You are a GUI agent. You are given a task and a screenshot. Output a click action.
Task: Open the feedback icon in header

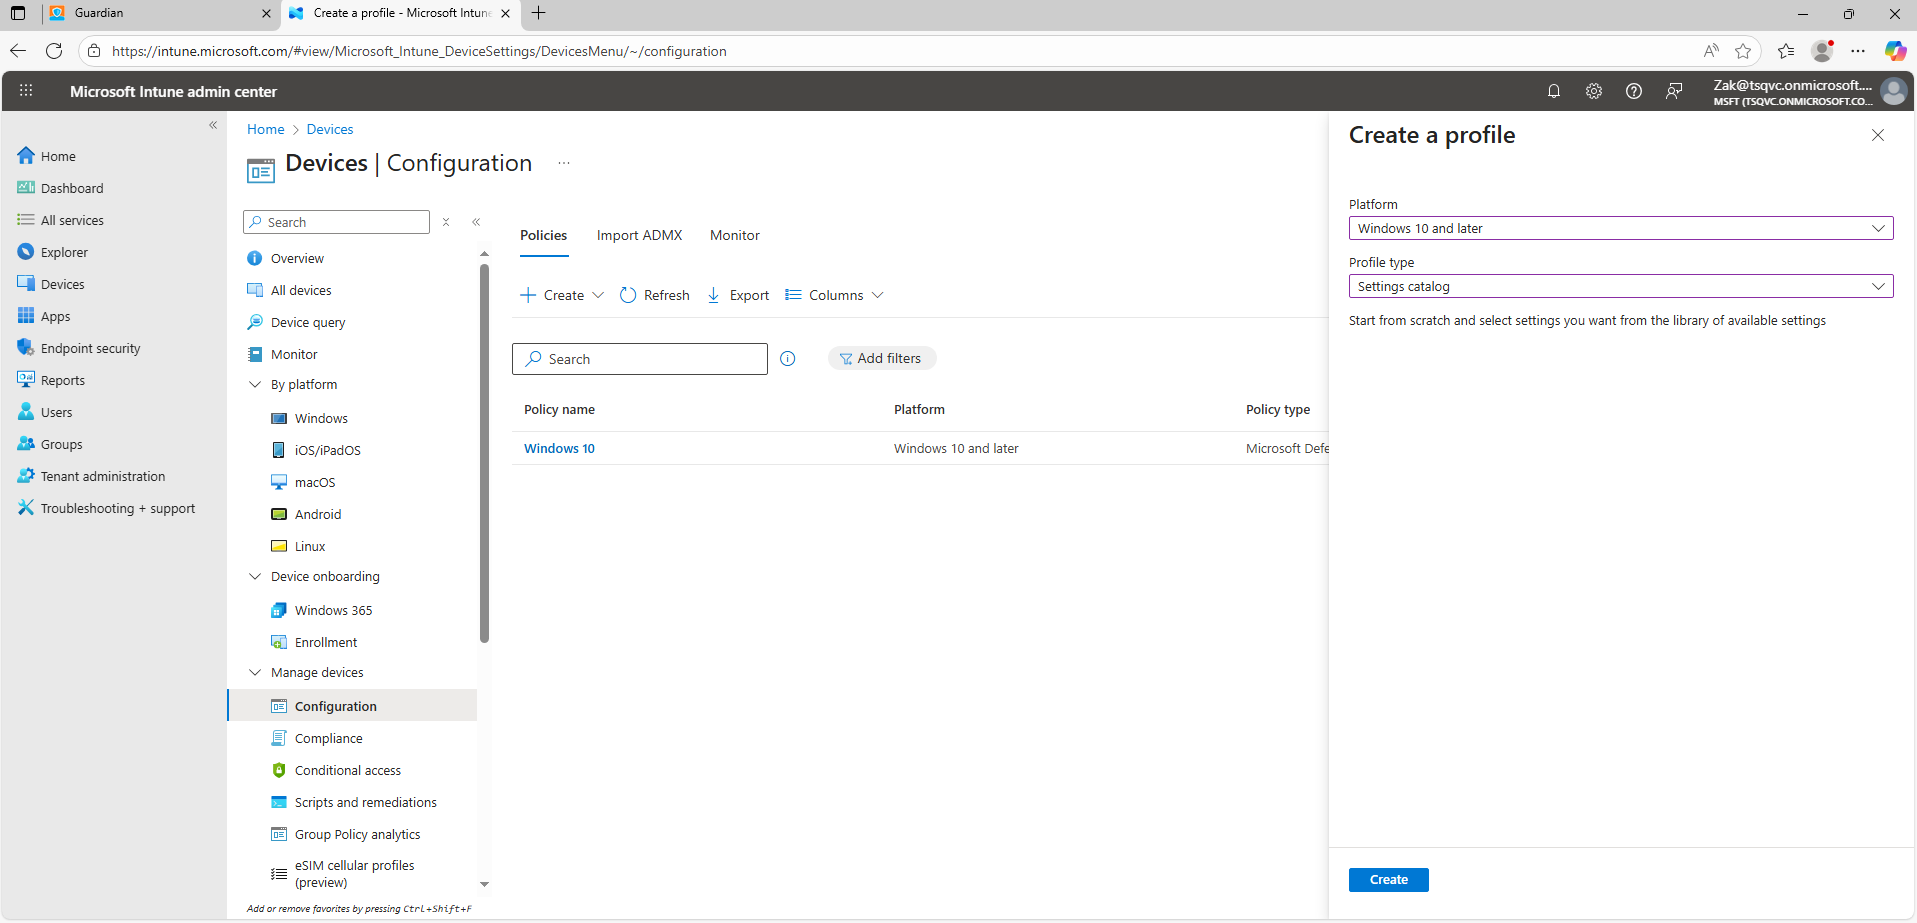point(1673,91)
